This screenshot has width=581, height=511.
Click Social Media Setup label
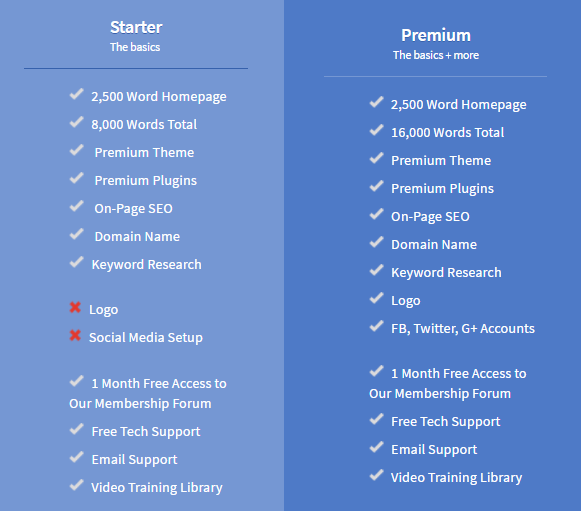pyautogui.click(x=146, y=338)
